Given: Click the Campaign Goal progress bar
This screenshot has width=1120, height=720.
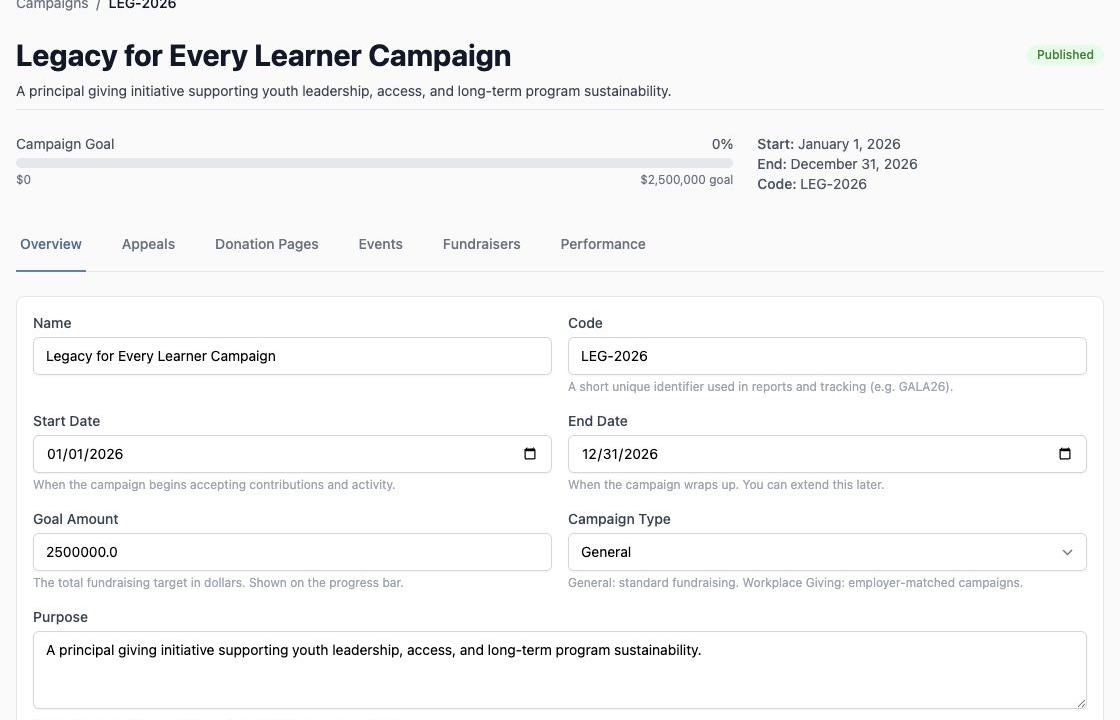Looking at the screenshot, I should 374,163.
